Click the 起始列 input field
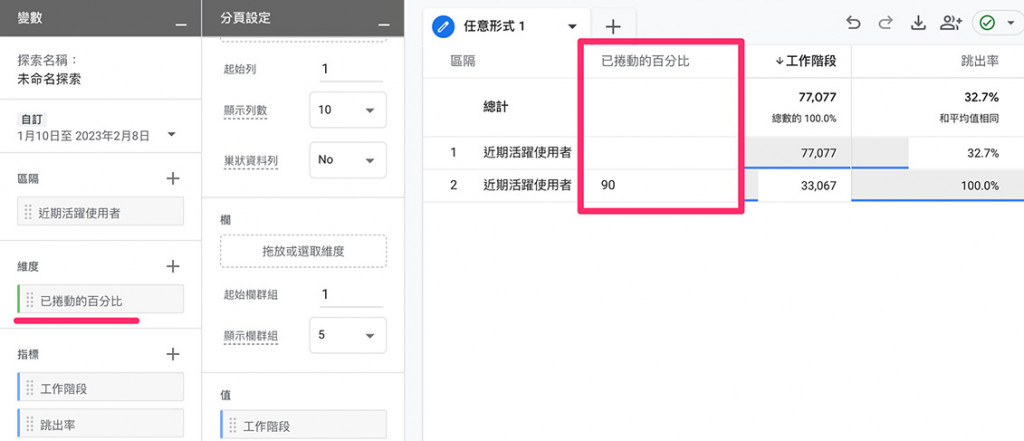This screenshot has height=441, width=1024. pos(351,69)
